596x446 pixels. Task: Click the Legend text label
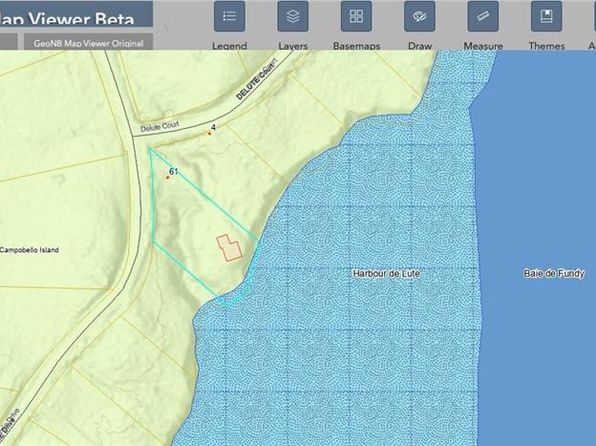(x=229, y=46)
